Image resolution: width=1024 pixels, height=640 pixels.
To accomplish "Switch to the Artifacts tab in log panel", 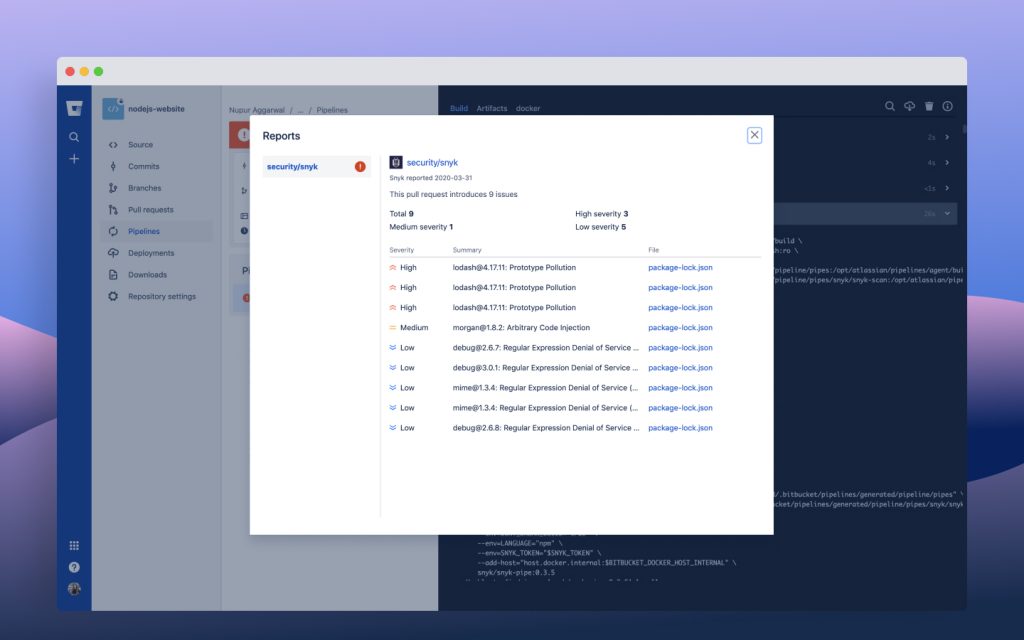I will [x=492, y=108].
